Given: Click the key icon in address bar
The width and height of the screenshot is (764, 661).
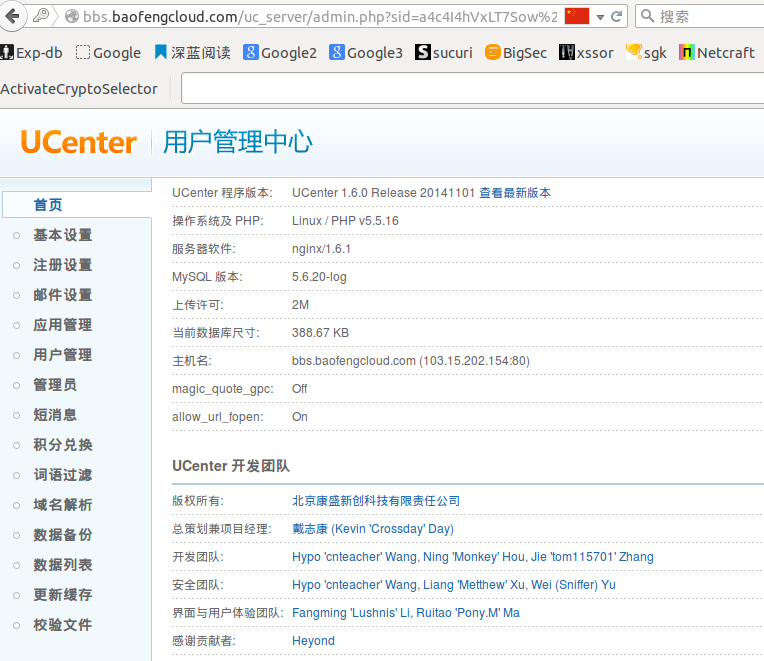Looking at the screenshot, I should click(x=41, y=16).
